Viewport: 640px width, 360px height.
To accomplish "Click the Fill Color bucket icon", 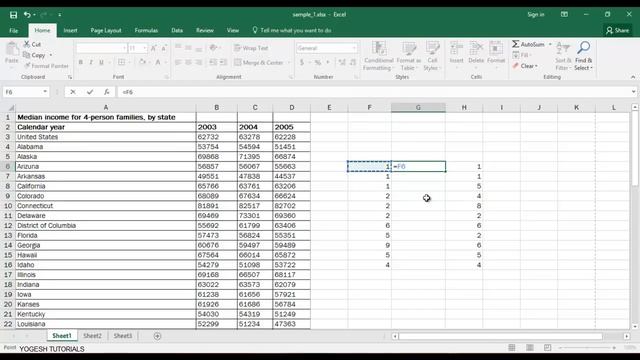I will coord(142,62).
